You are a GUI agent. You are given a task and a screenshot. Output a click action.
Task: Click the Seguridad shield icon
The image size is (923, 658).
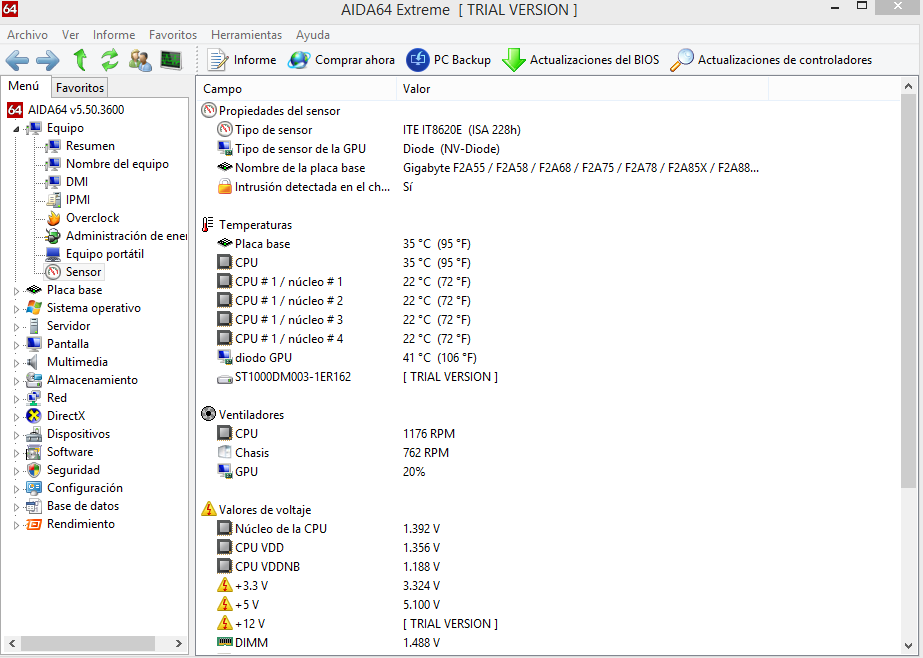(x=34, y=470)
